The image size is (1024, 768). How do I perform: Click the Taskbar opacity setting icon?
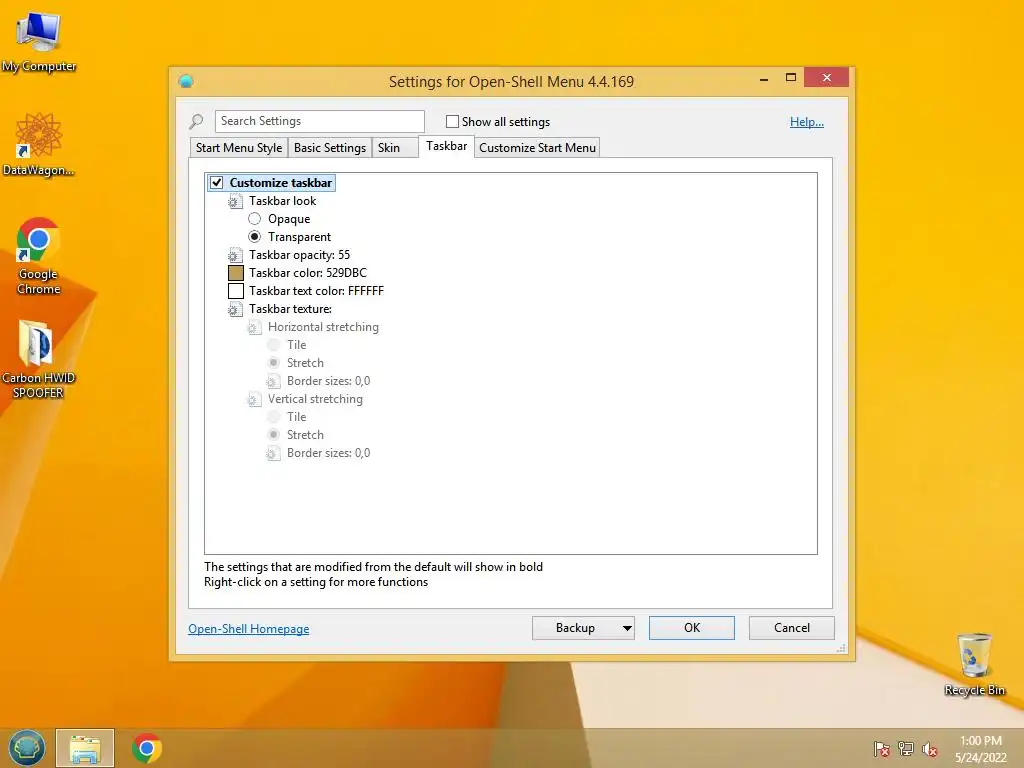point(234,255)
